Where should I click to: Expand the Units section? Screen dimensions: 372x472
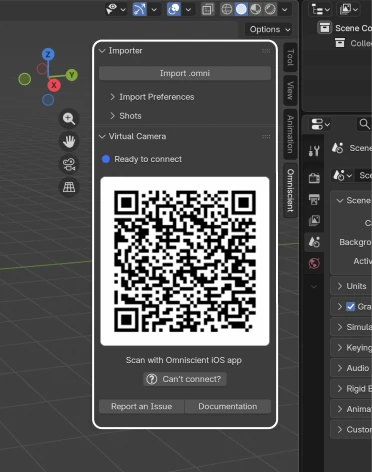pyautogui.click(x=351, y=286)
